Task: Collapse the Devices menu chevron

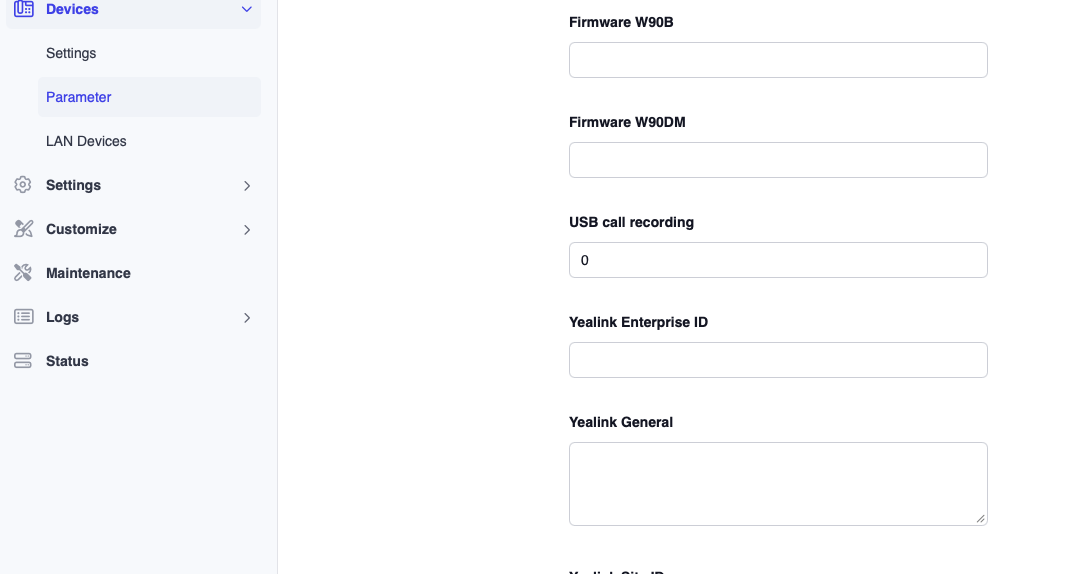Action: (247, 9)
